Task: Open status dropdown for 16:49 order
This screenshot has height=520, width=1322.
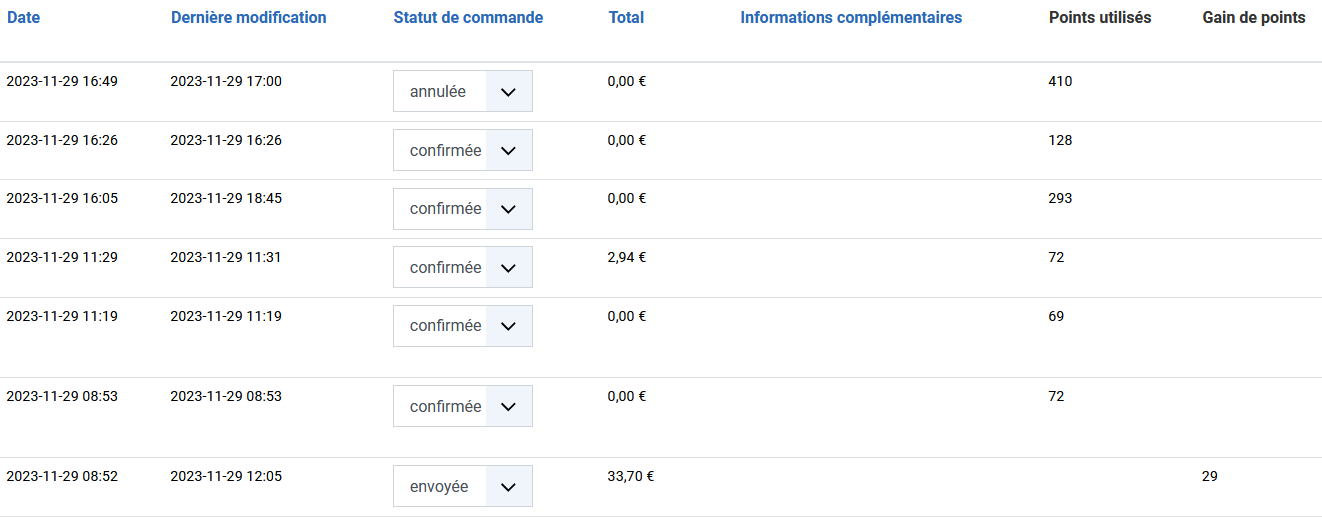Action: (462, 91)
